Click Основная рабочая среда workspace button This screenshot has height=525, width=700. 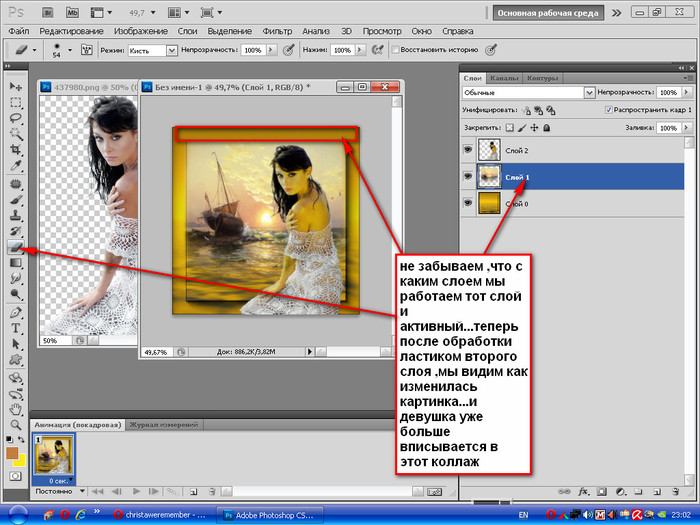click(548, 13)
